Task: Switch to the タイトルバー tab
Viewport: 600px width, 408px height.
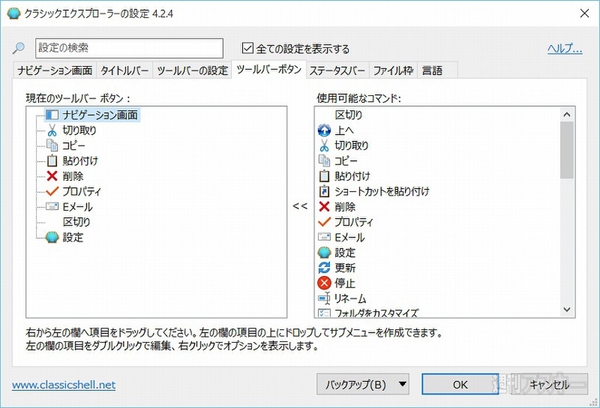Action: coord(124,70)
